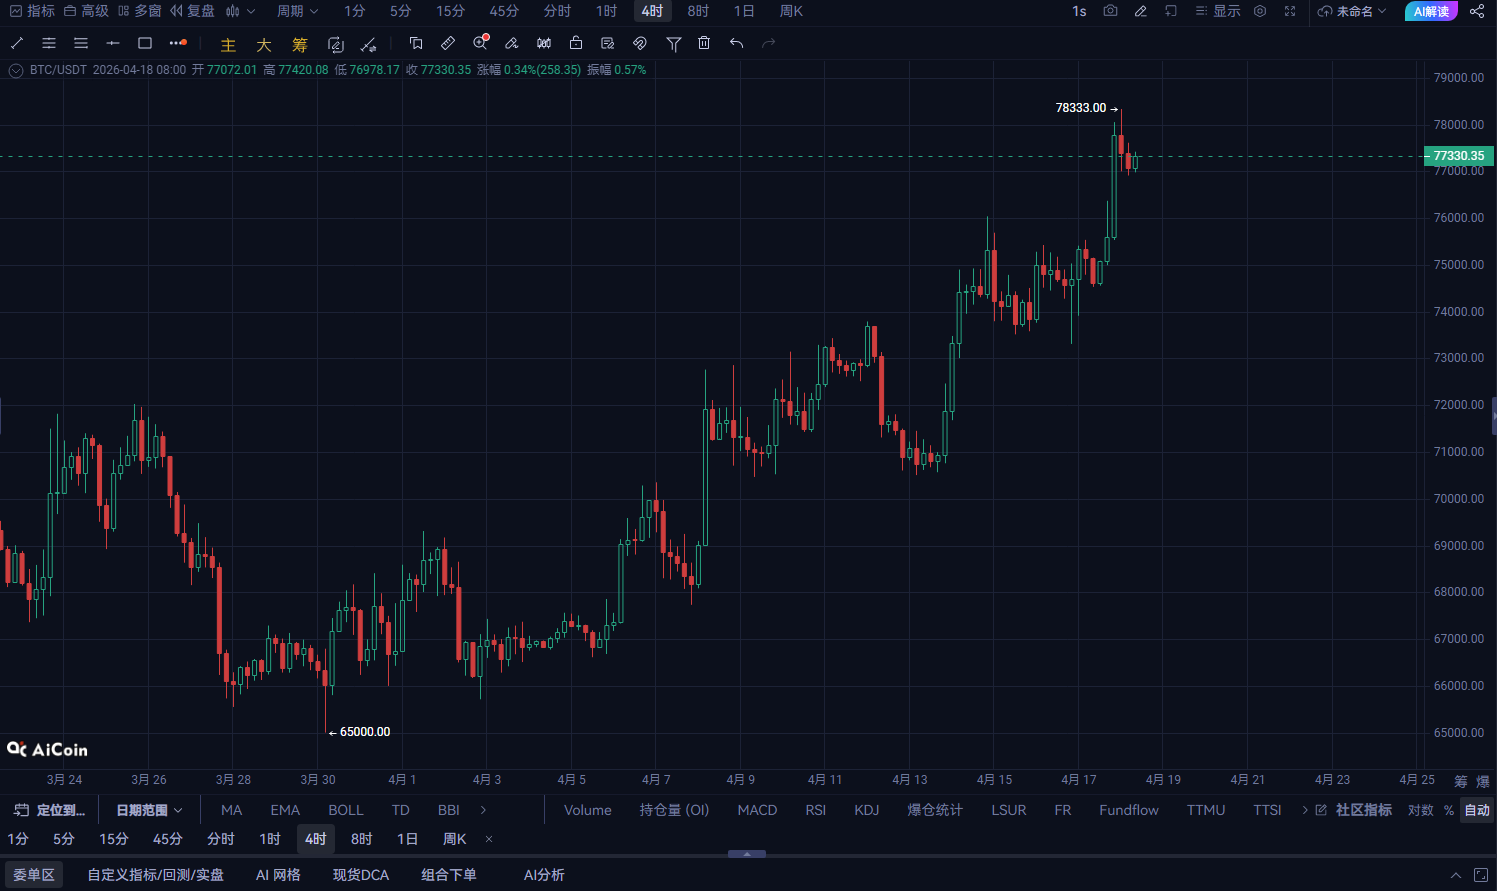1497x891 pixels.
Task: Open the 未命名 layout dropdown
Action: pos(1352,11)
